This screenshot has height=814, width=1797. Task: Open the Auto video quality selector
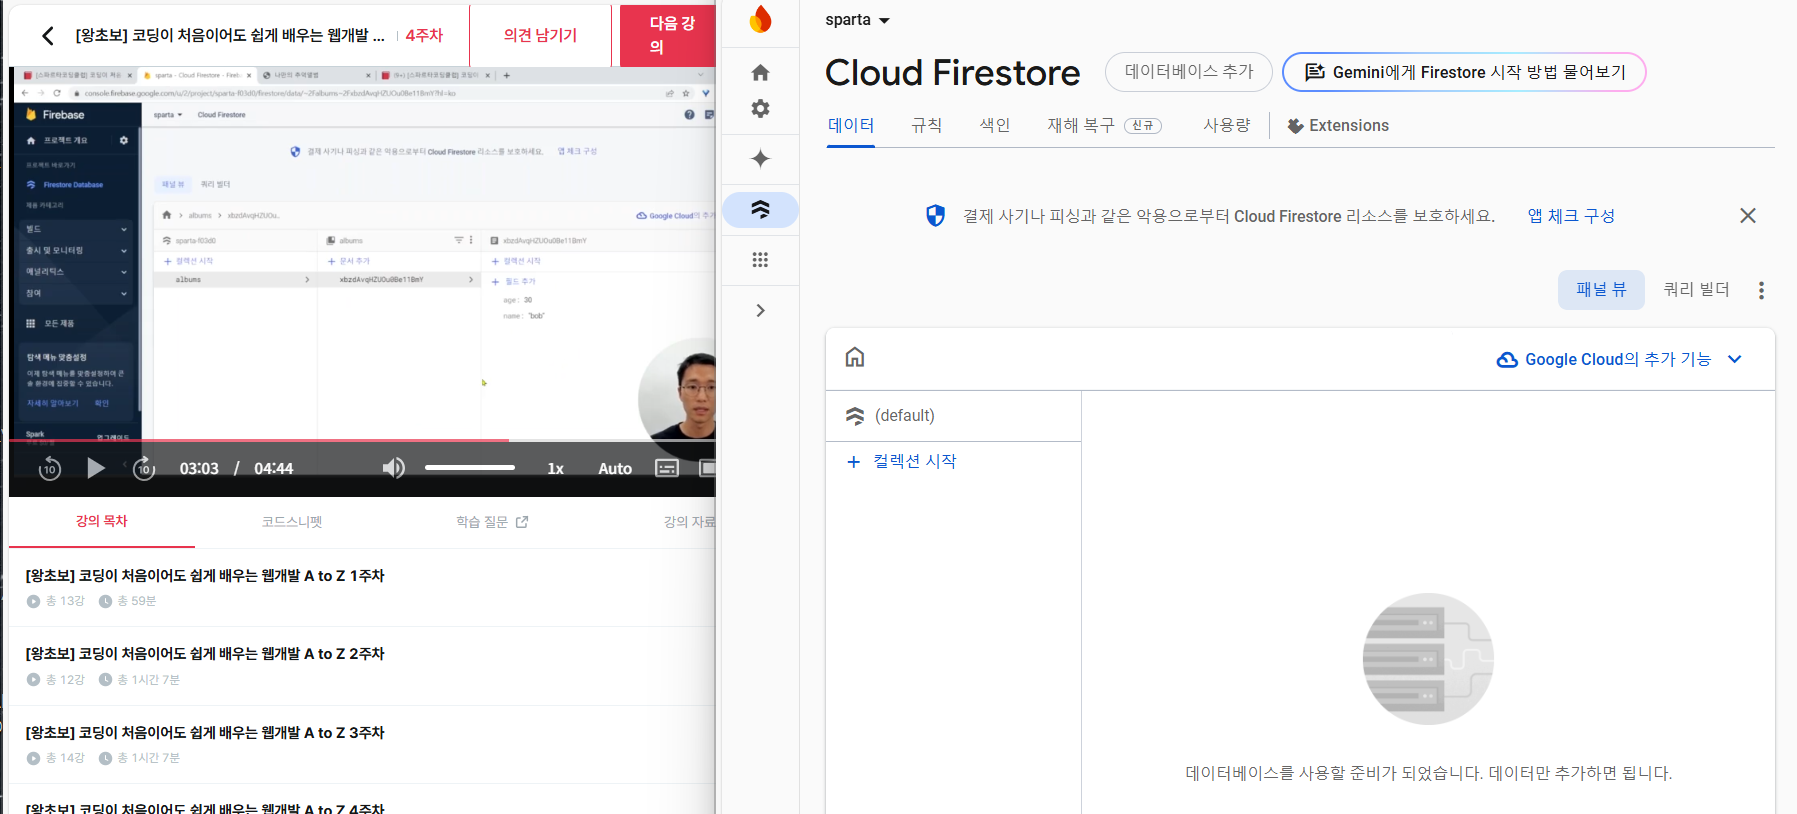[615, 468]
